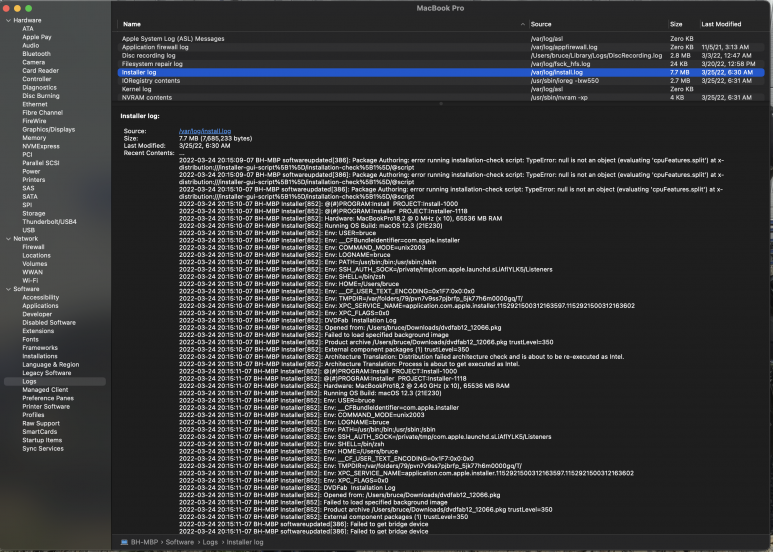
Task: Open the Wi-Fi network section
Action: [x=30, y=280]
